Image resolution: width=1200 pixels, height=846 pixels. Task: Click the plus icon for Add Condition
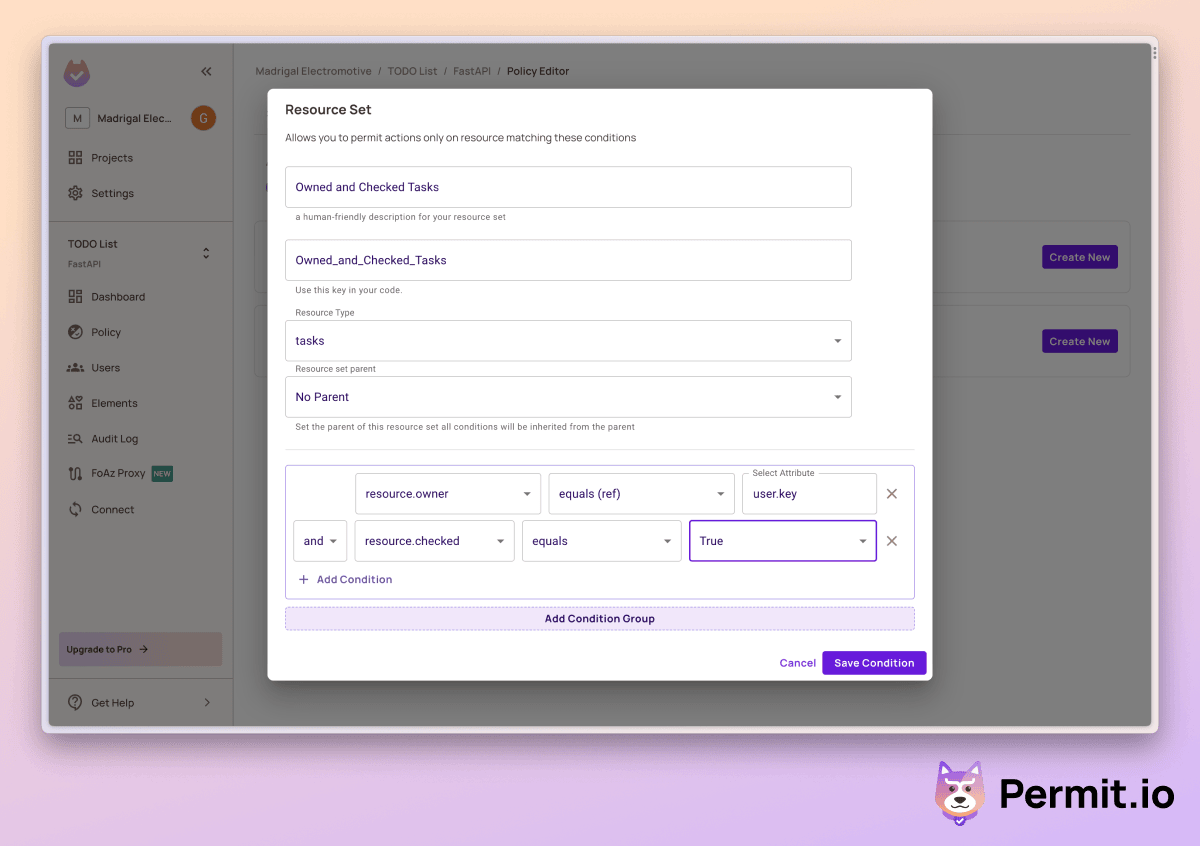304,580
